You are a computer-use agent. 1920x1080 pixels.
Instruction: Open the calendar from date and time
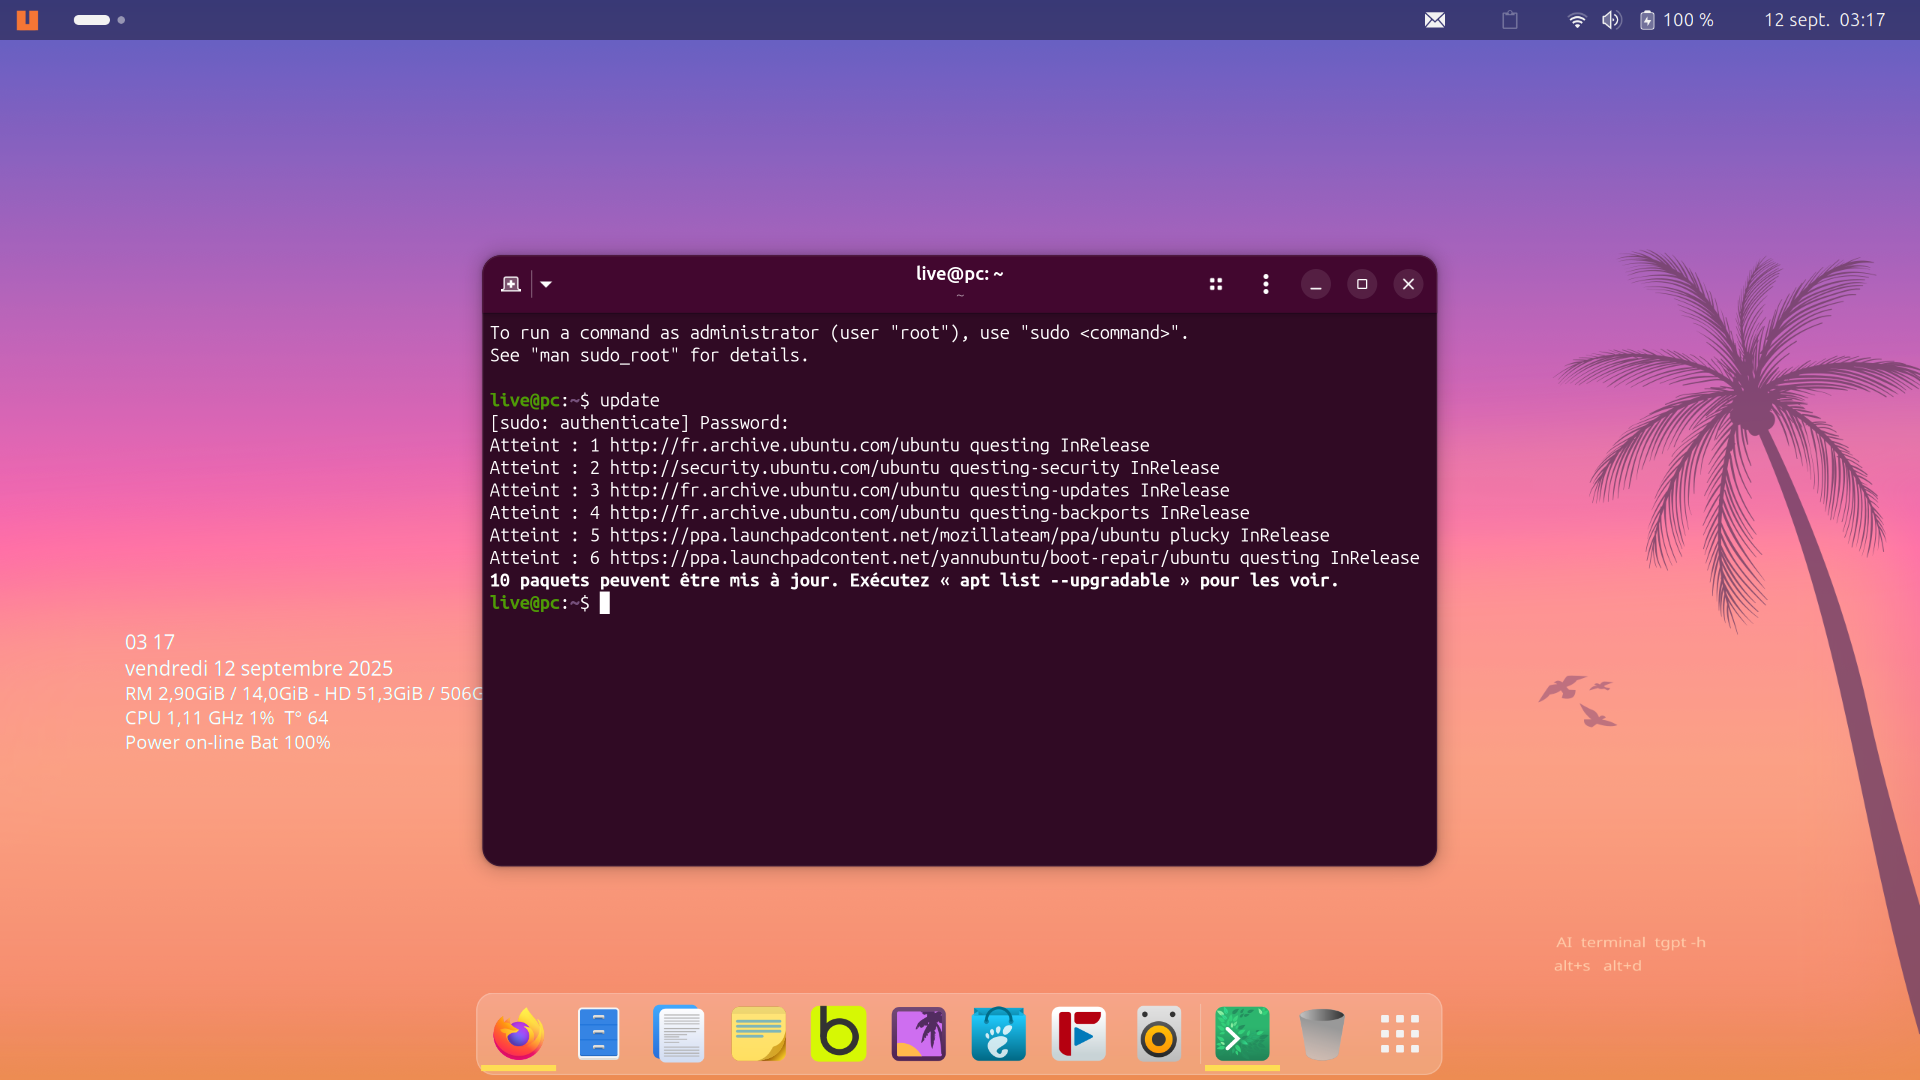coord(1824,20)
